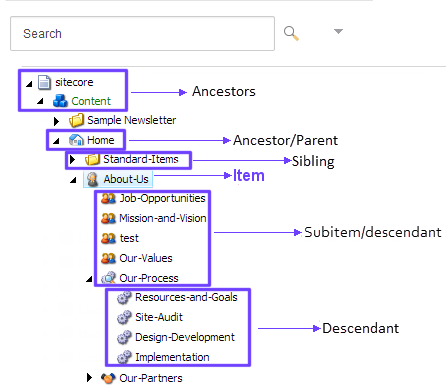
Task: Click the Our-Process gear magnifier icon
Action: tap(108, 278)
